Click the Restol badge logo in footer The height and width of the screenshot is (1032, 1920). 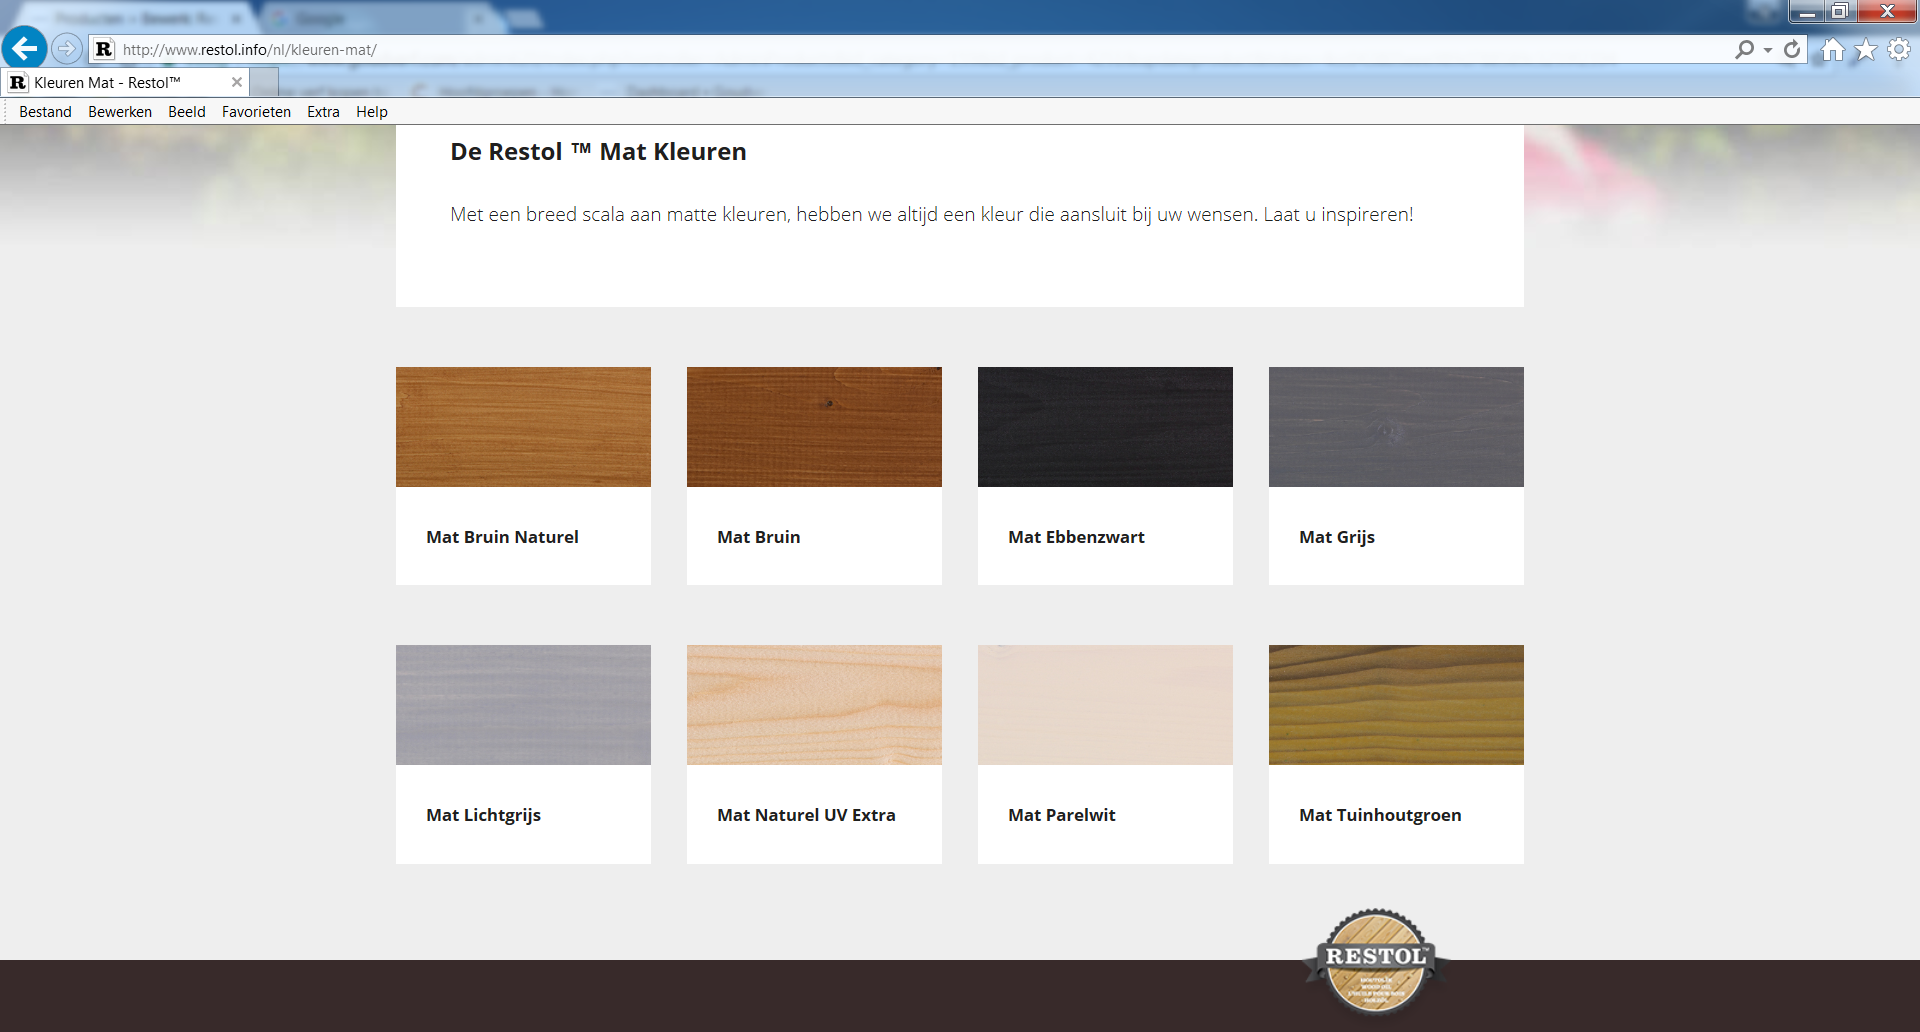[1376, 962]
